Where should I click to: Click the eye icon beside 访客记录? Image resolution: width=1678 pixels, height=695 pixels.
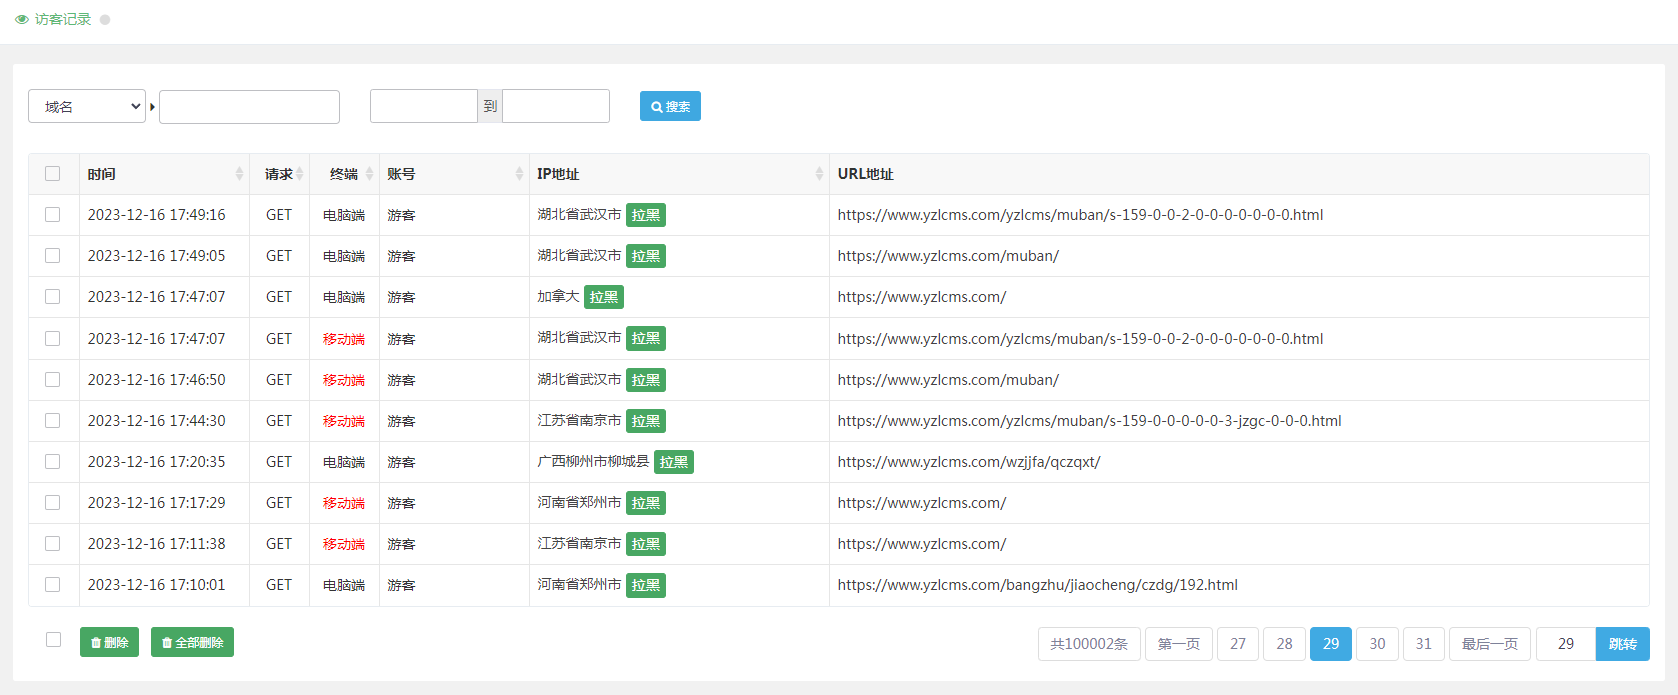point(22,19)
